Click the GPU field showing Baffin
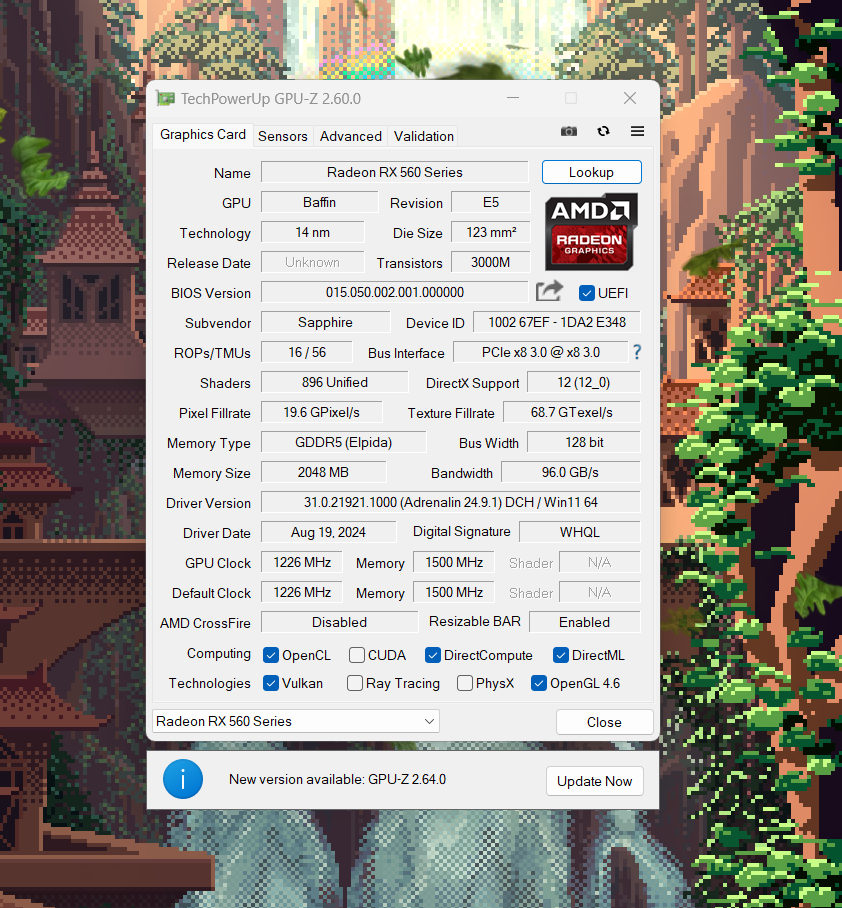842x908 pixels. click(x=319, y=202)
